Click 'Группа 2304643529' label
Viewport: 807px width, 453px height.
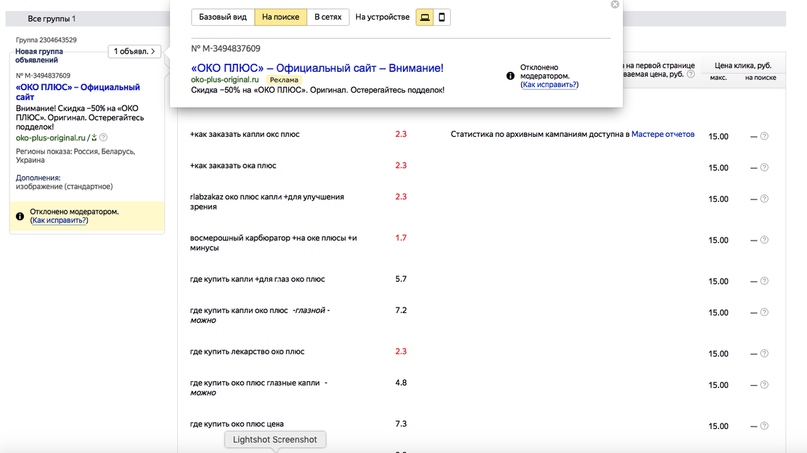point(46,40)
